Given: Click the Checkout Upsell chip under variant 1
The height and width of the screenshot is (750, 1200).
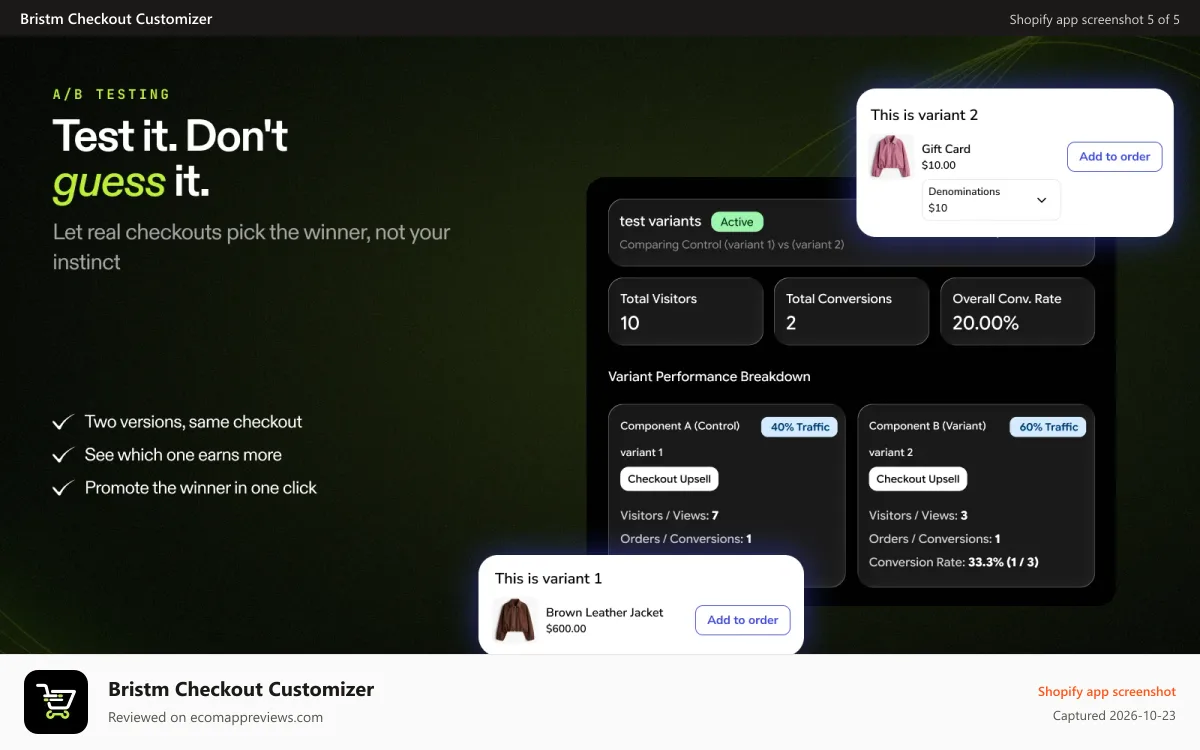Looking at the screenshot, I should [669, 479].
